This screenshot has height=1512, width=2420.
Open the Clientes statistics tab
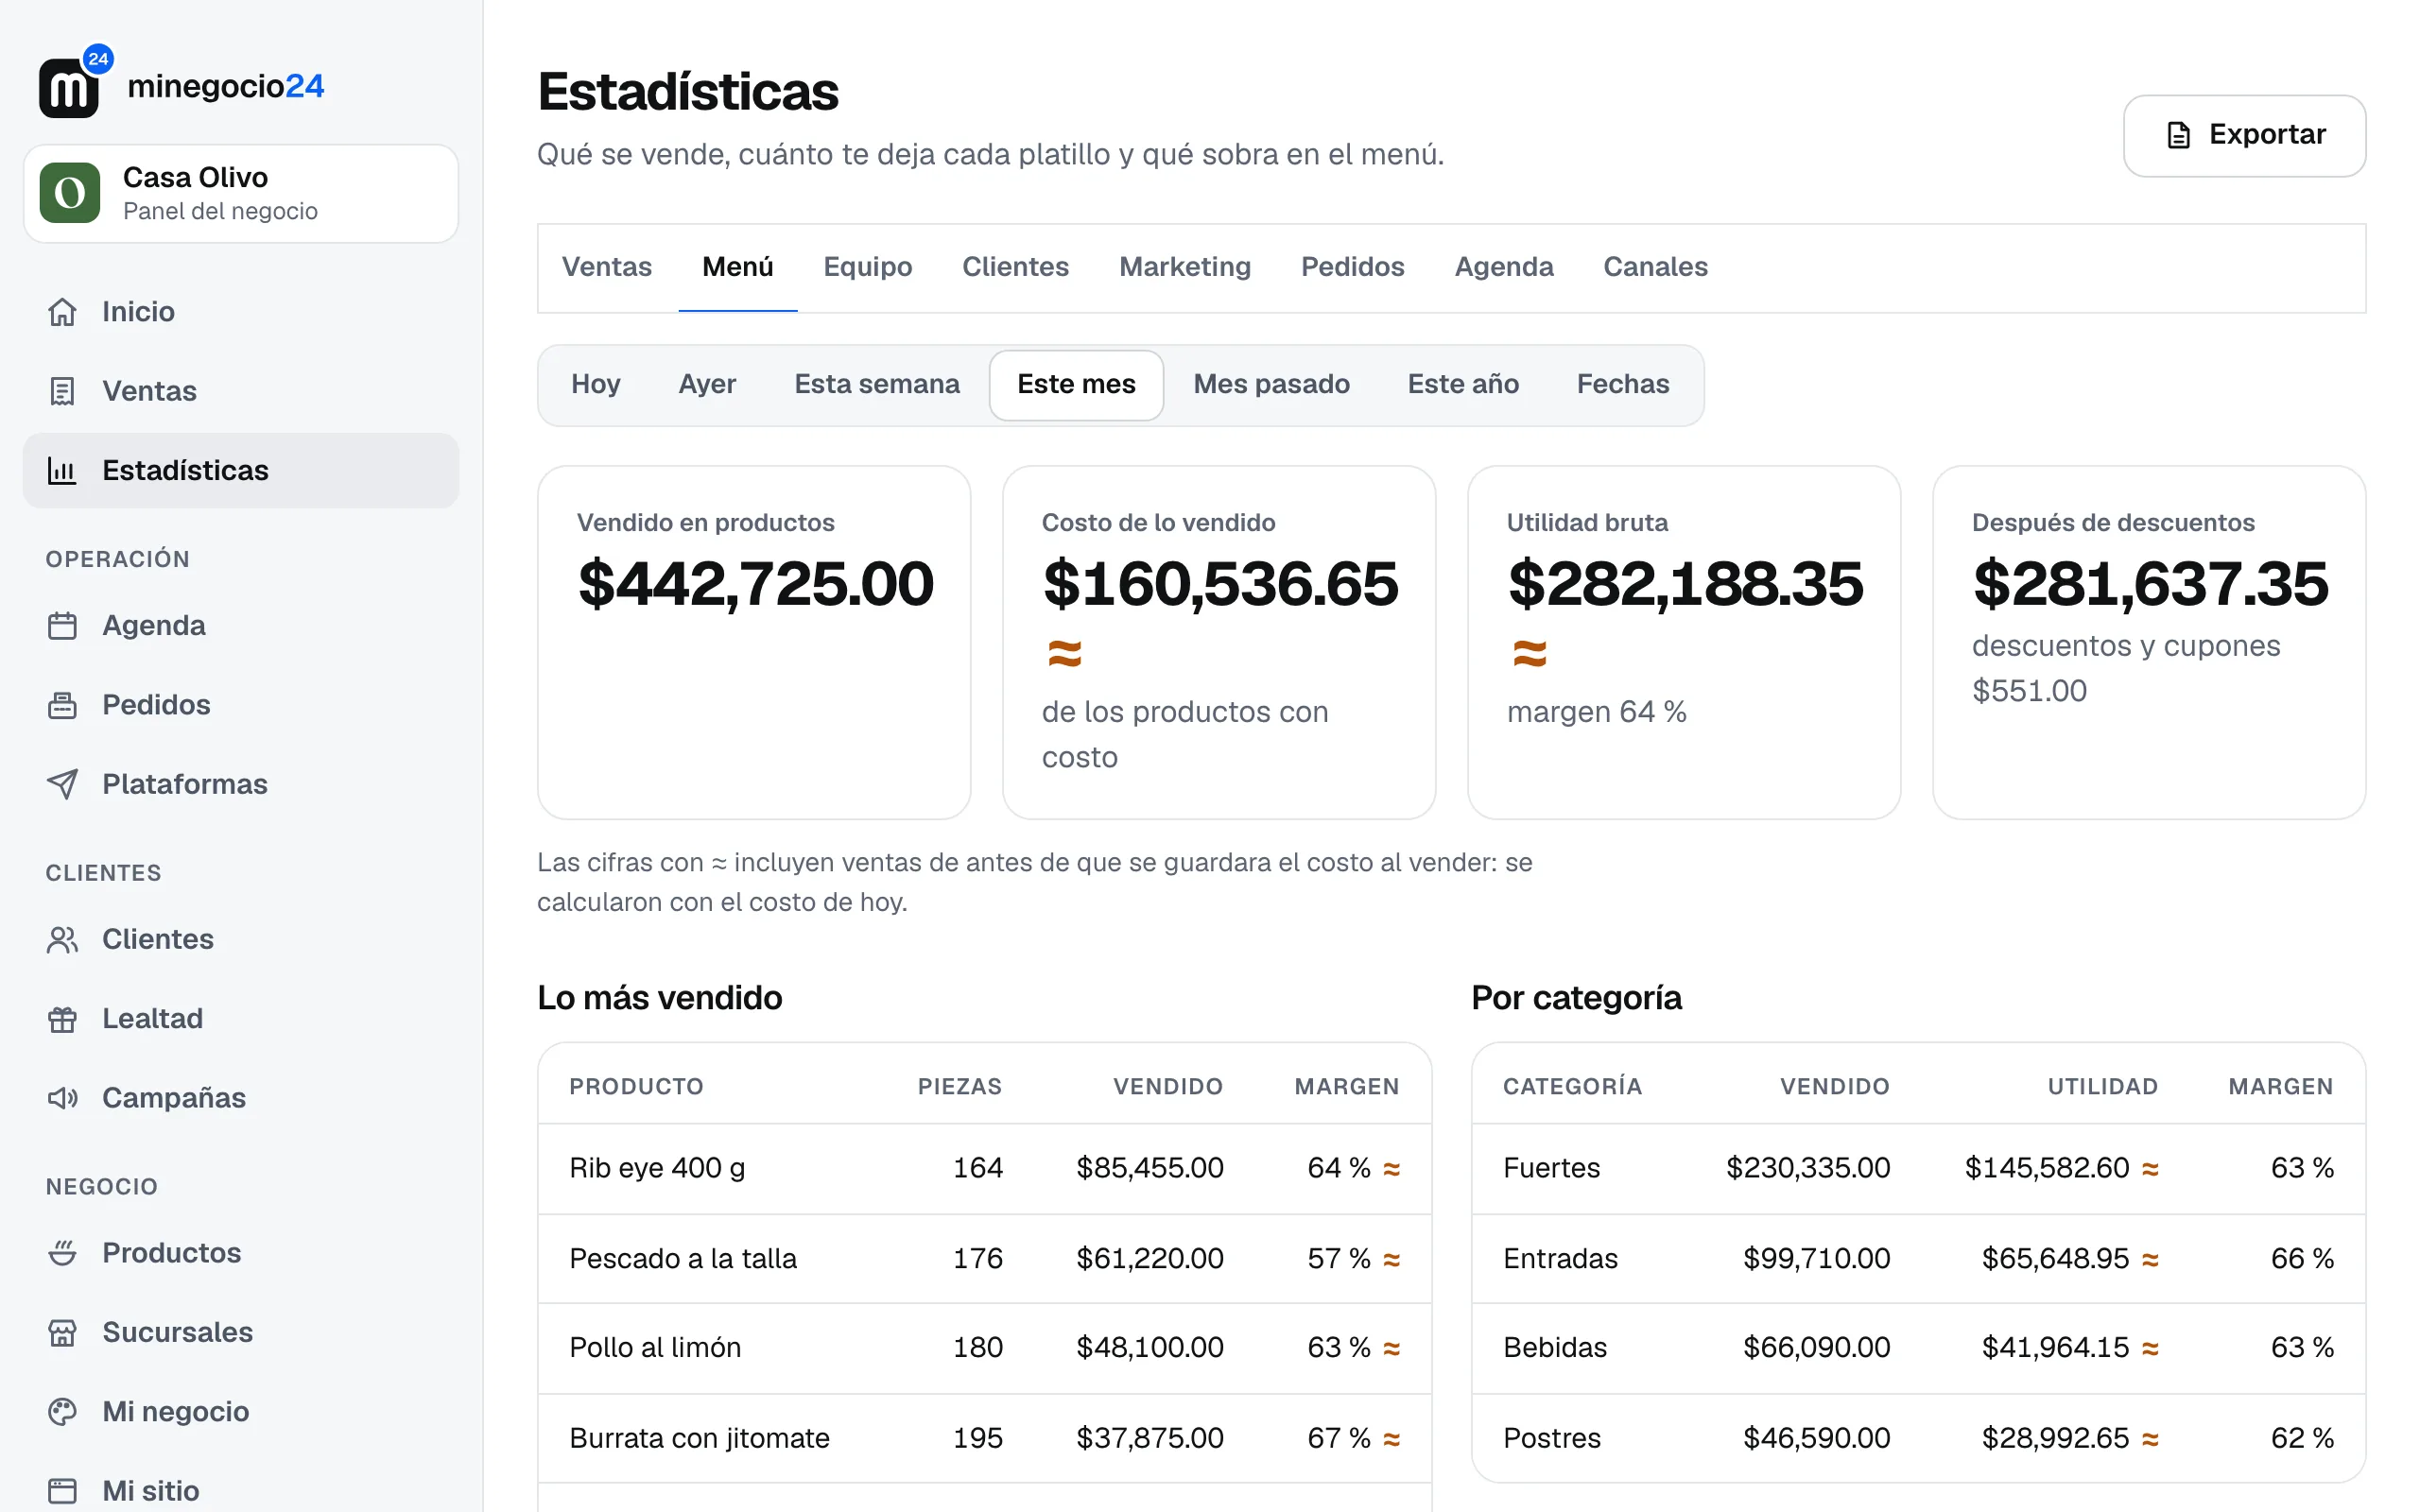tap(1015, 267)
